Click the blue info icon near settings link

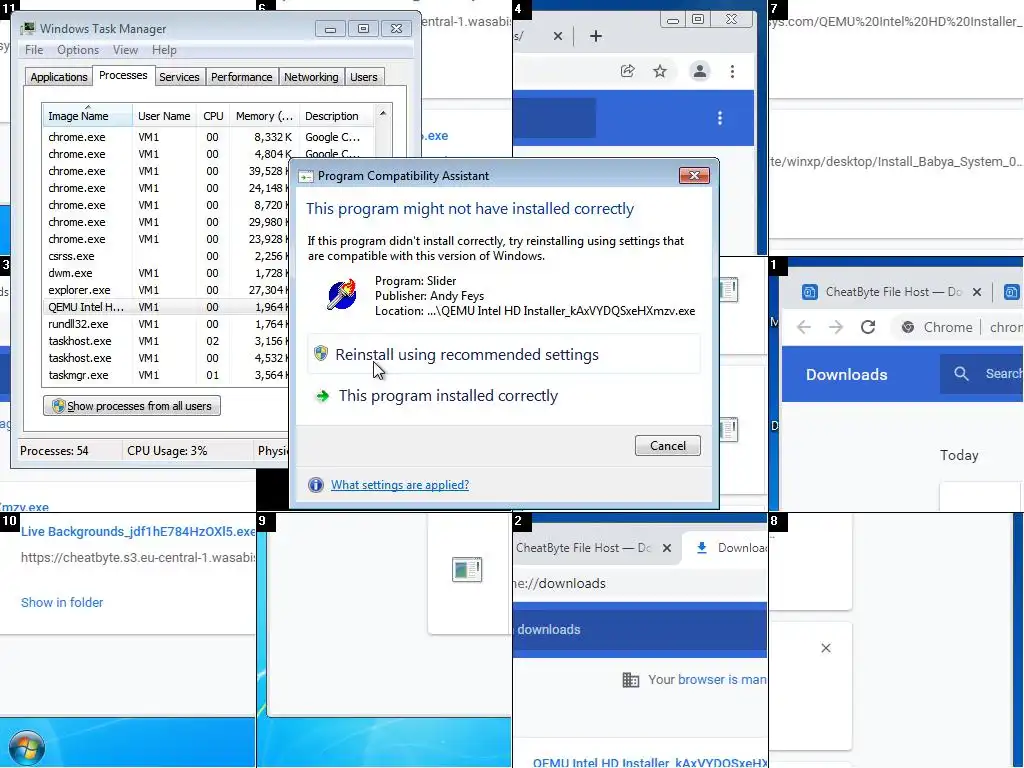(x=315, y=485)
